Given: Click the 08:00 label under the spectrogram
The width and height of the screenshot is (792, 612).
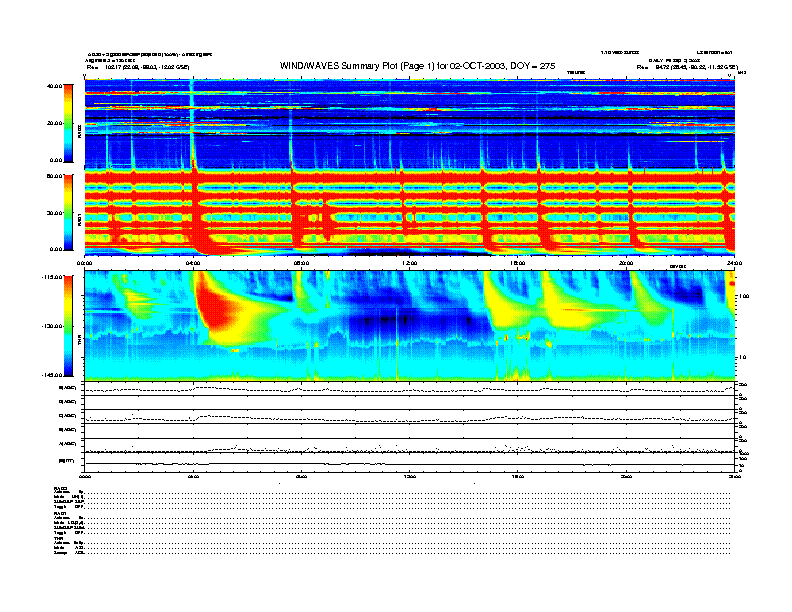Looking at the screenshot, I should click(301, 263).
